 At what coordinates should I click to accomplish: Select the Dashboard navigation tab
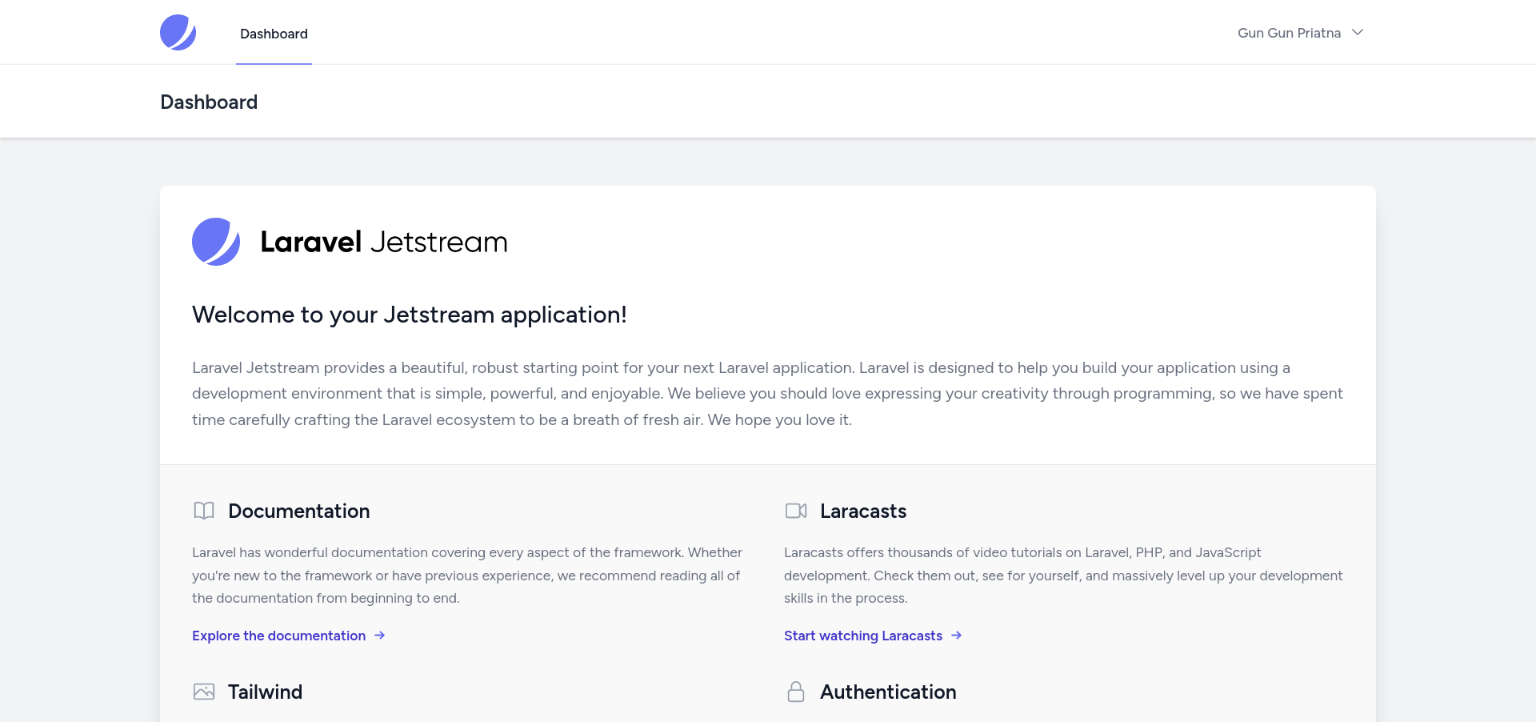point(273,33)
